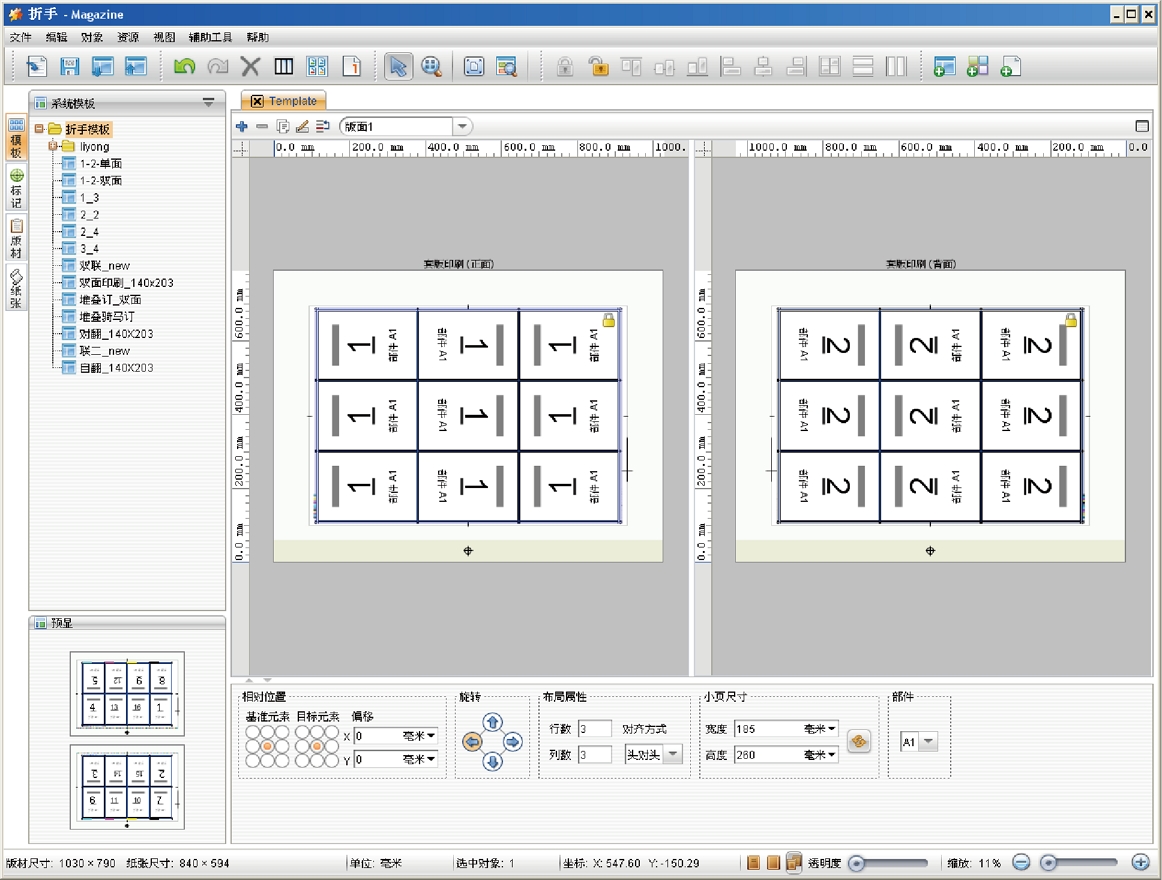Select center radio in 目标元素 grid
The height and width of the screenshot is (880, 1162).
[317, 746]
